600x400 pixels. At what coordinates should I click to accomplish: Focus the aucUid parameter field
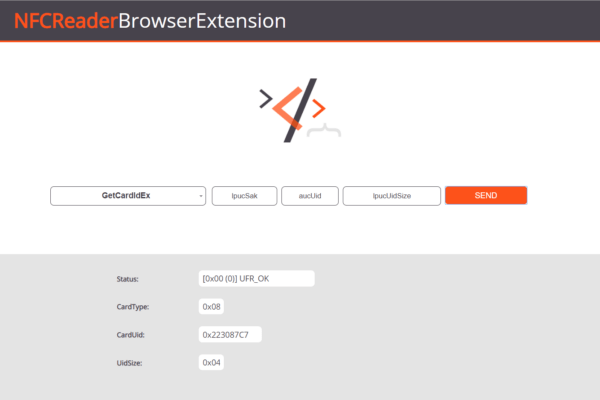tap(310, 196)
